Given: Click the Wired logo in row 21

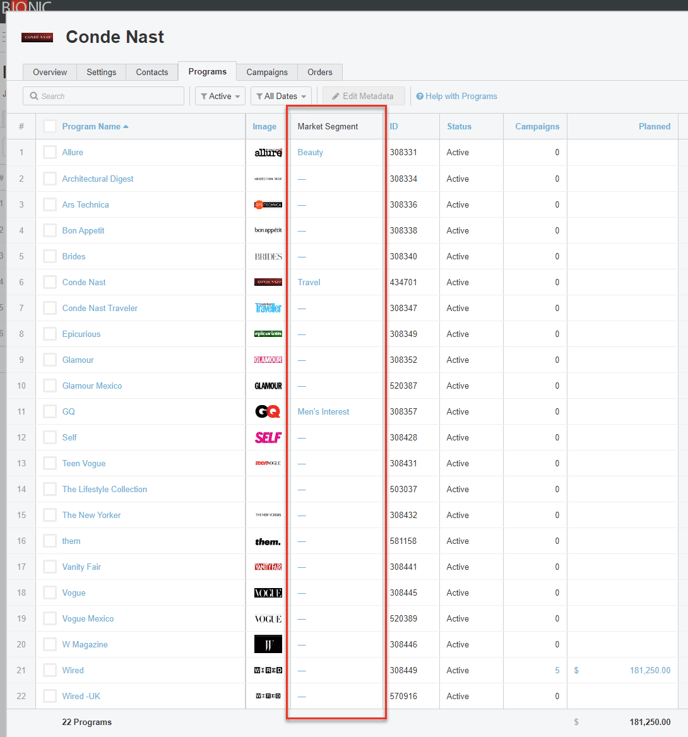Looking at the screenshot, I should (x=268, y=671).
